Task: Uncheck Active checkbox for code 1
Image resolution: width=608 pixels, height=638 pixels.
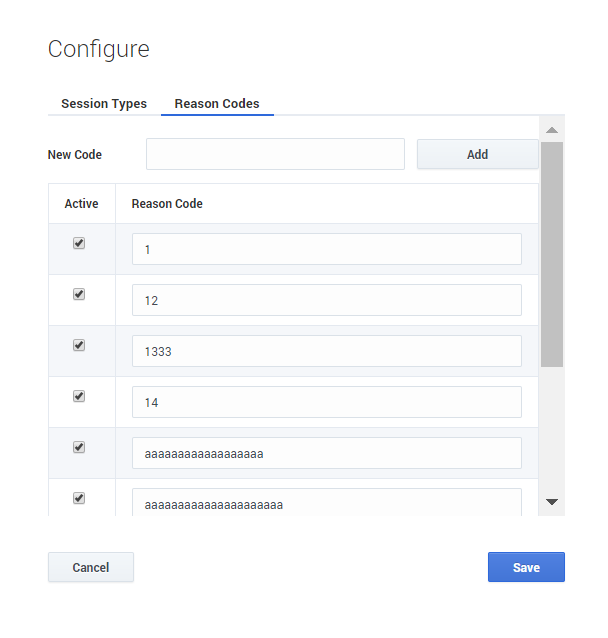Action: [79, 243]
